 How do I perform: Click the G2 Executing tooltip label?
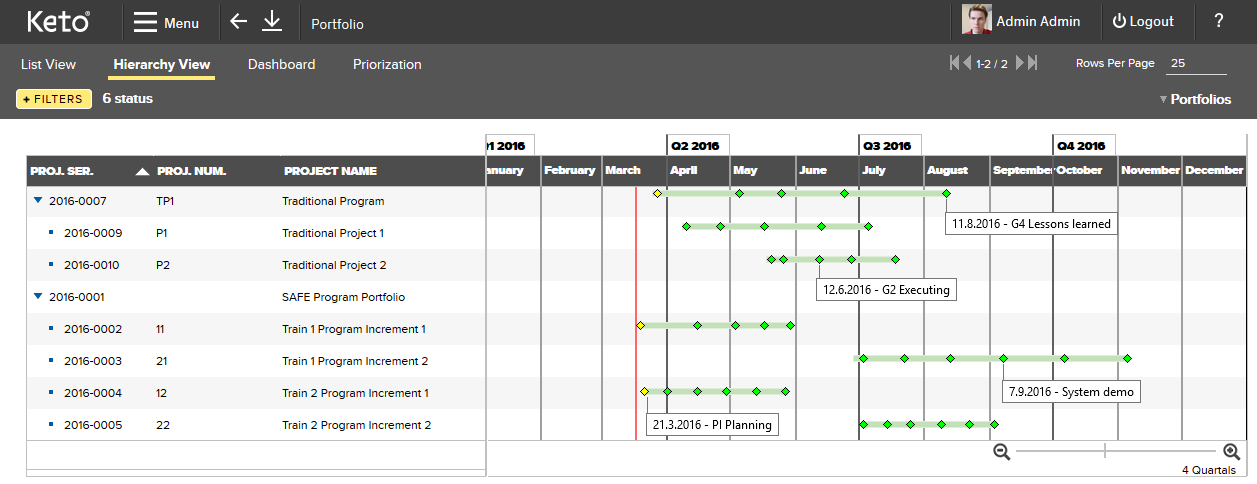886,290
